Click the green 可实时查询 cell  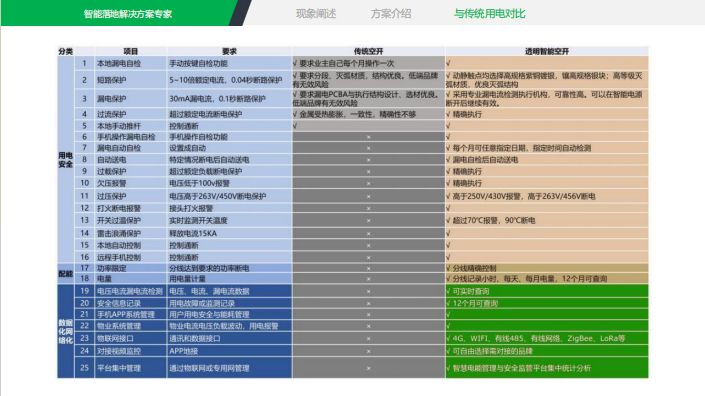point(547,291)
